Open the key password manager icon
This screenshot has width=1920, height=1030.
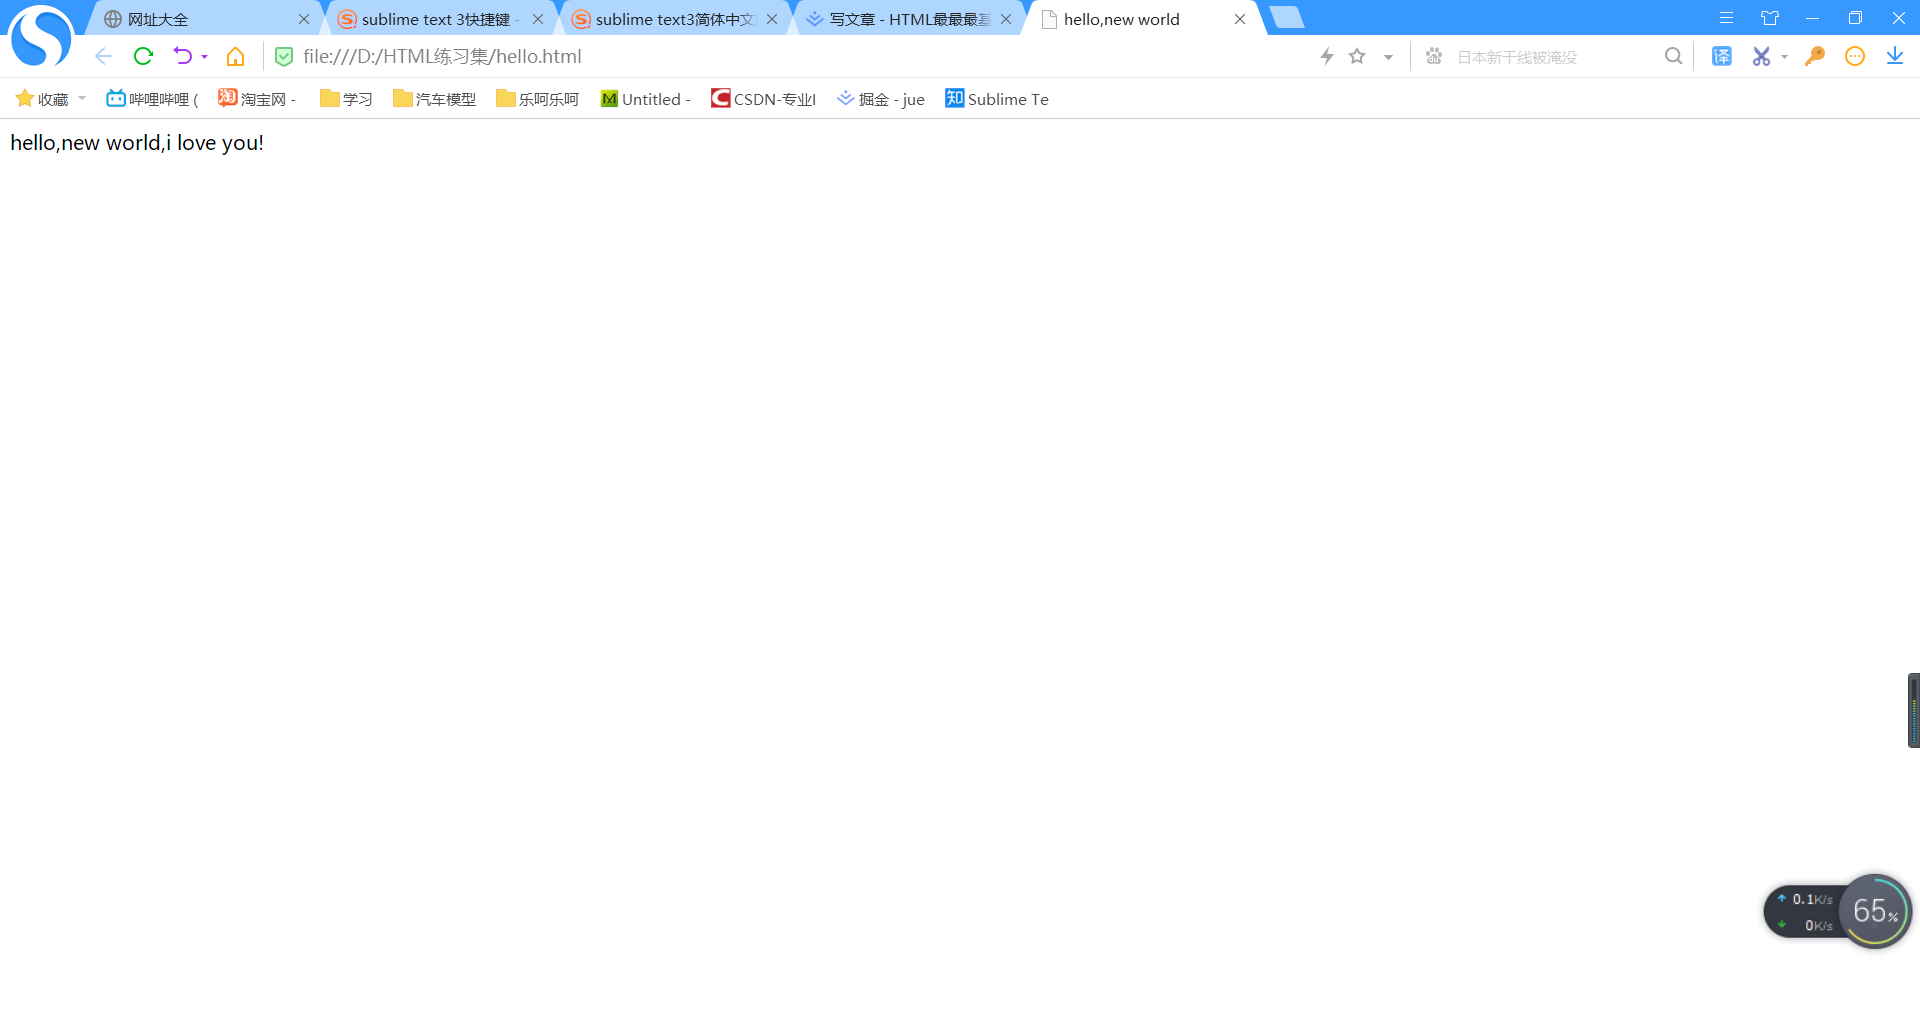coord(1815,56)
